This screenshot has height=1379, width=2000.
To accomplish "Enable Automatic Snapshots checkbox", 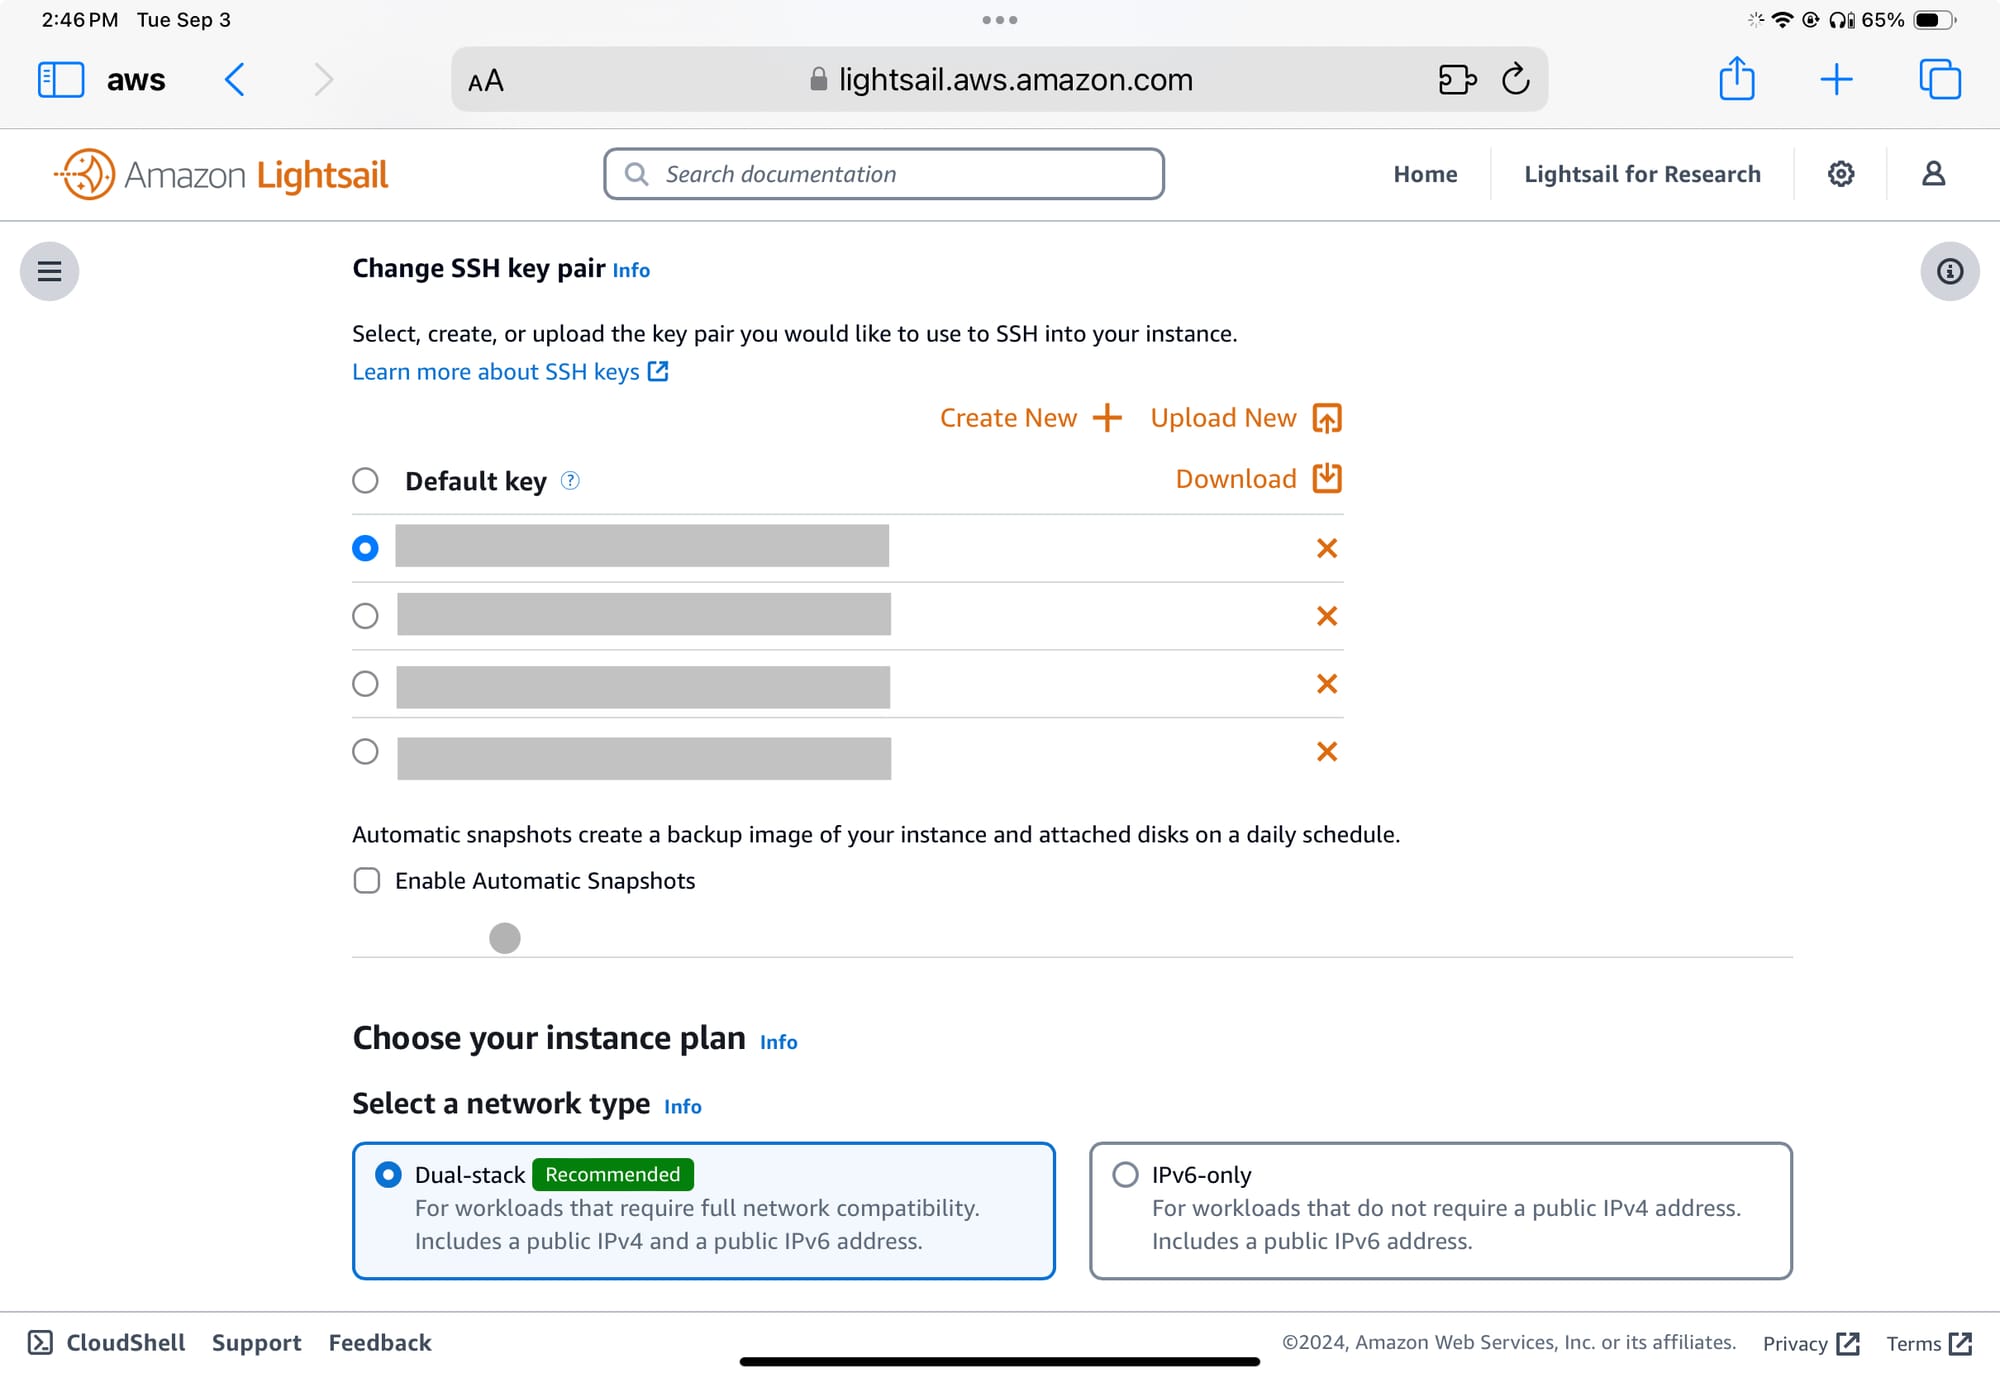I will coord(367,881).
